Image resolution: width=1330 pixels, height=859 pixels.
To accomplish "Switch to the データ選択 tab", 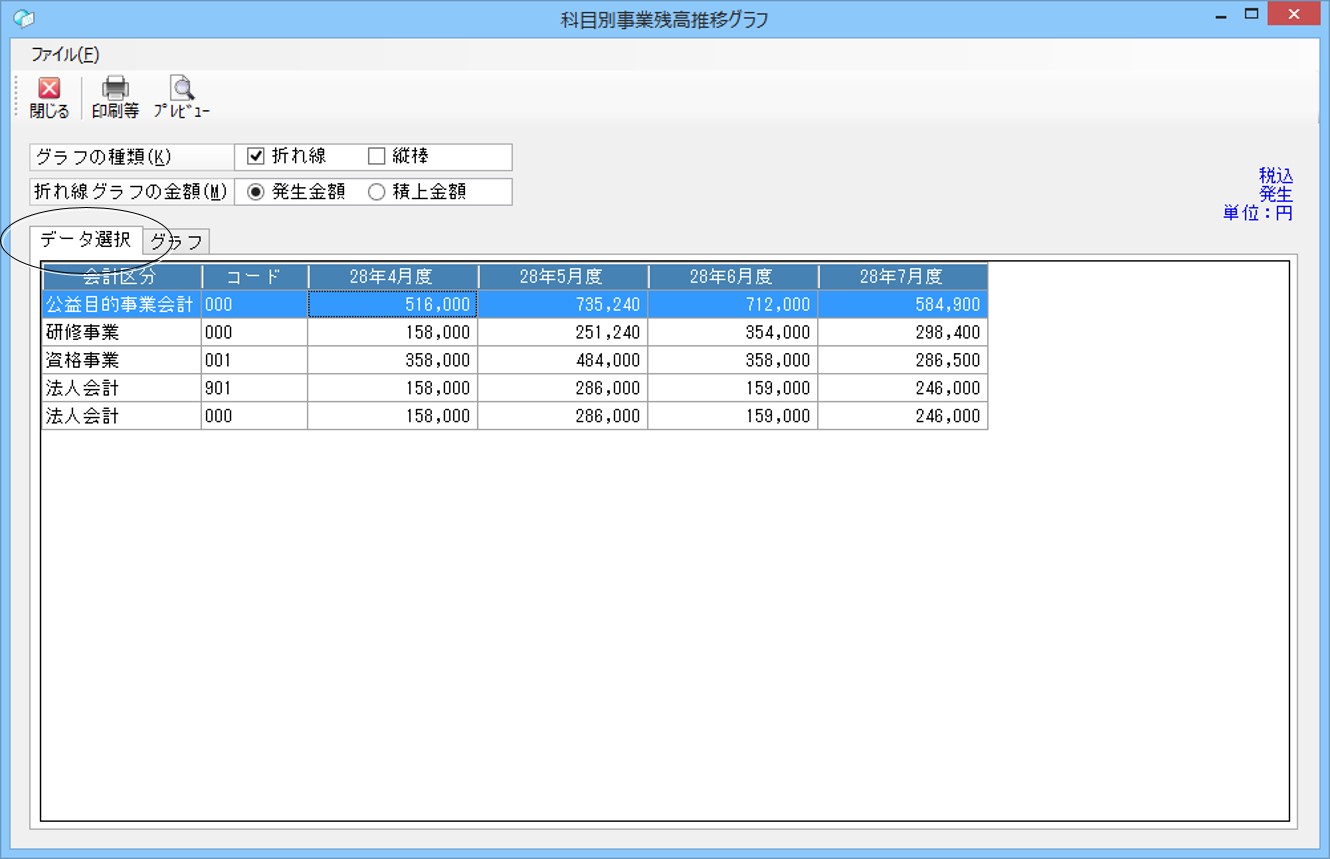I will click(86, 240).
